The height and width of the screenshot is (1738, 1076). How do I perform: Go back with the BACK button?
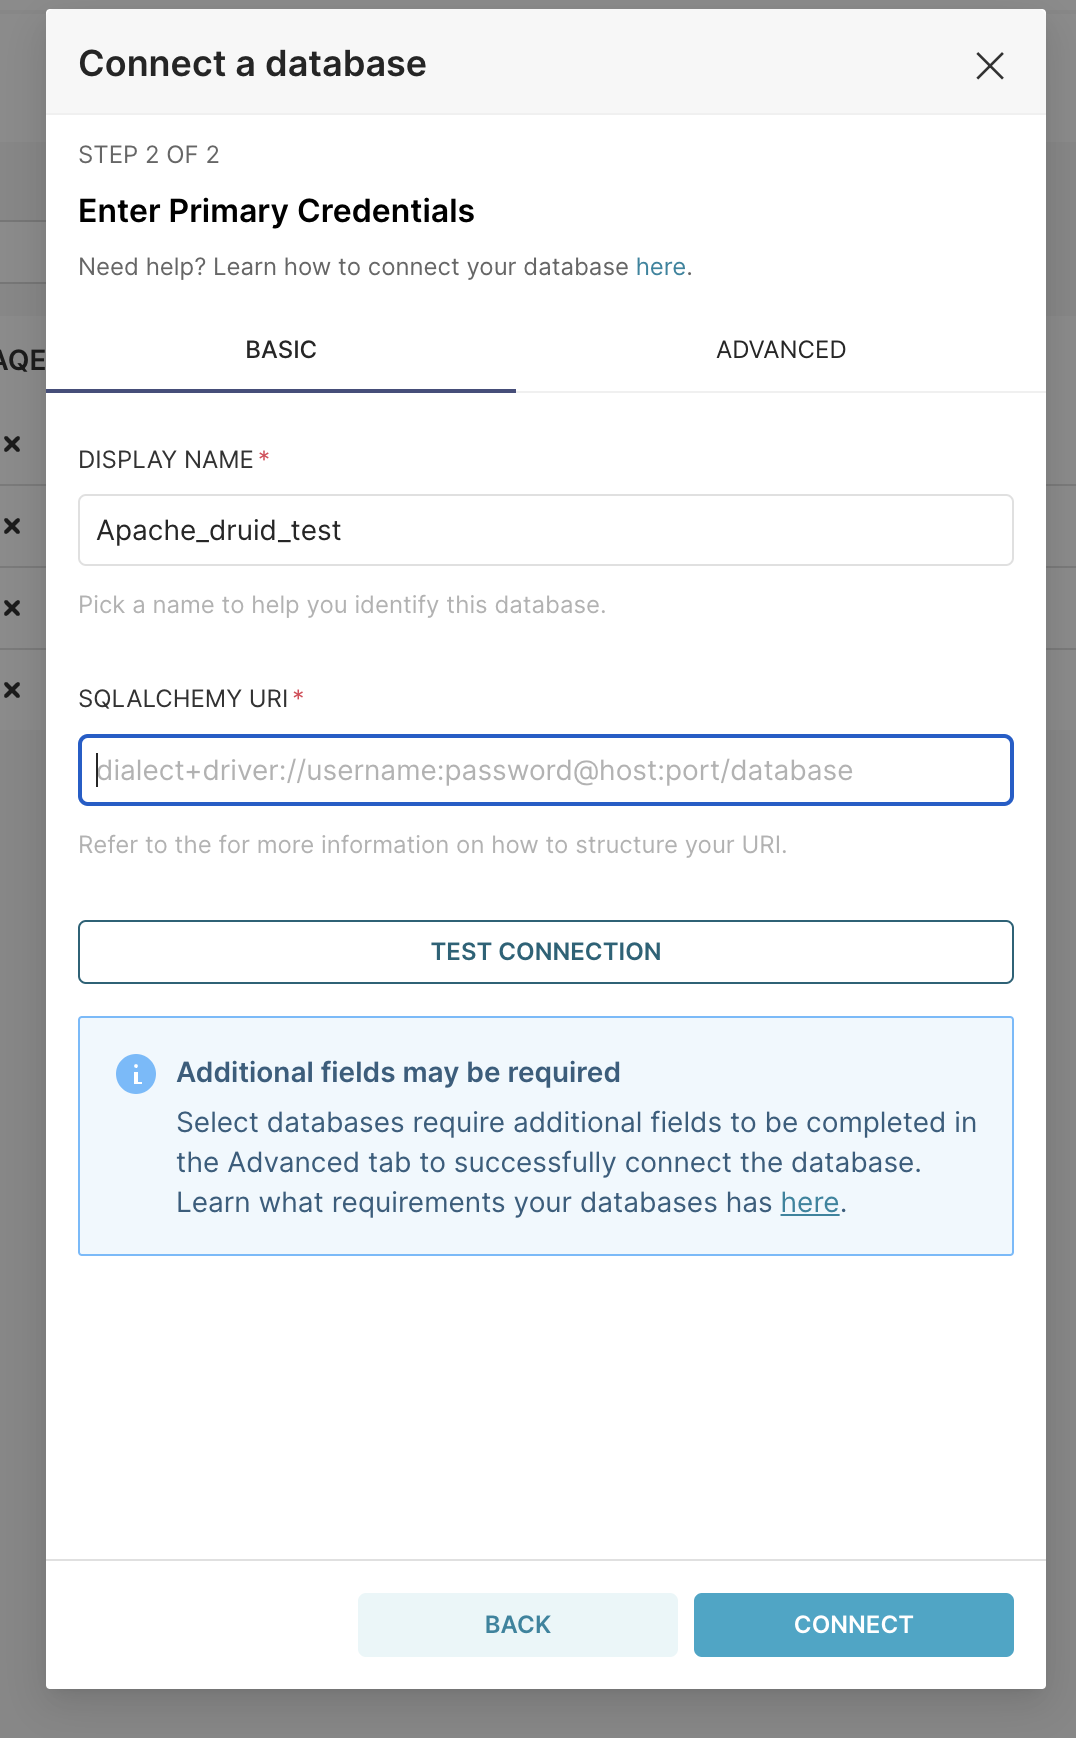click(x=518, y=1625)
